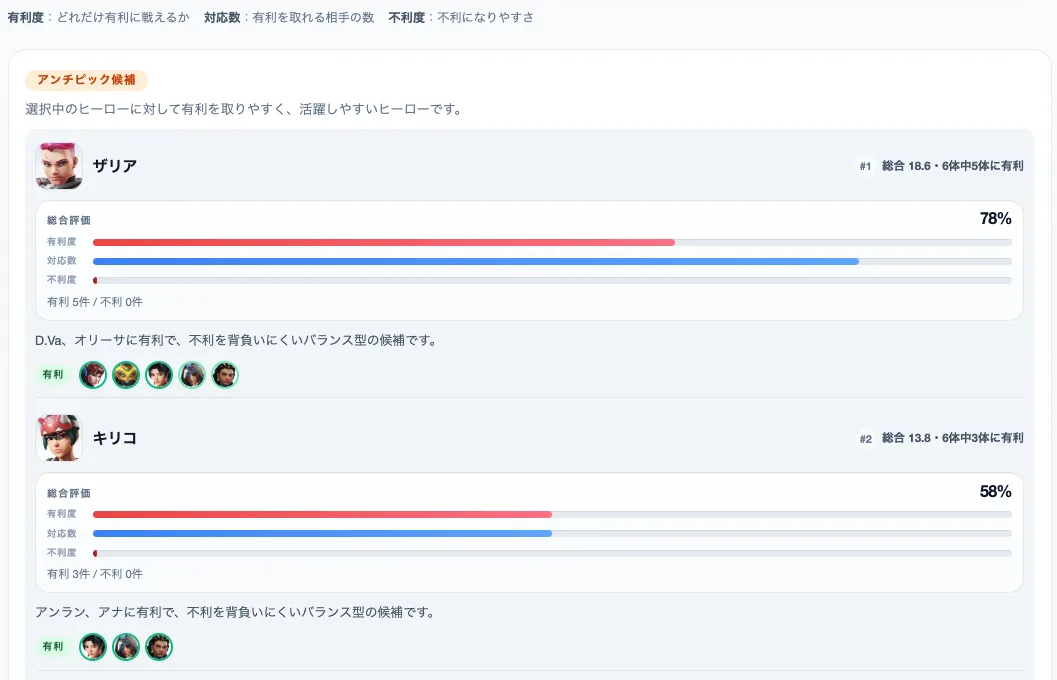The height and width of the screenshot is (680, 1057).
Task: Select キリコ's hero portrait icon
Action: [60, 437]
